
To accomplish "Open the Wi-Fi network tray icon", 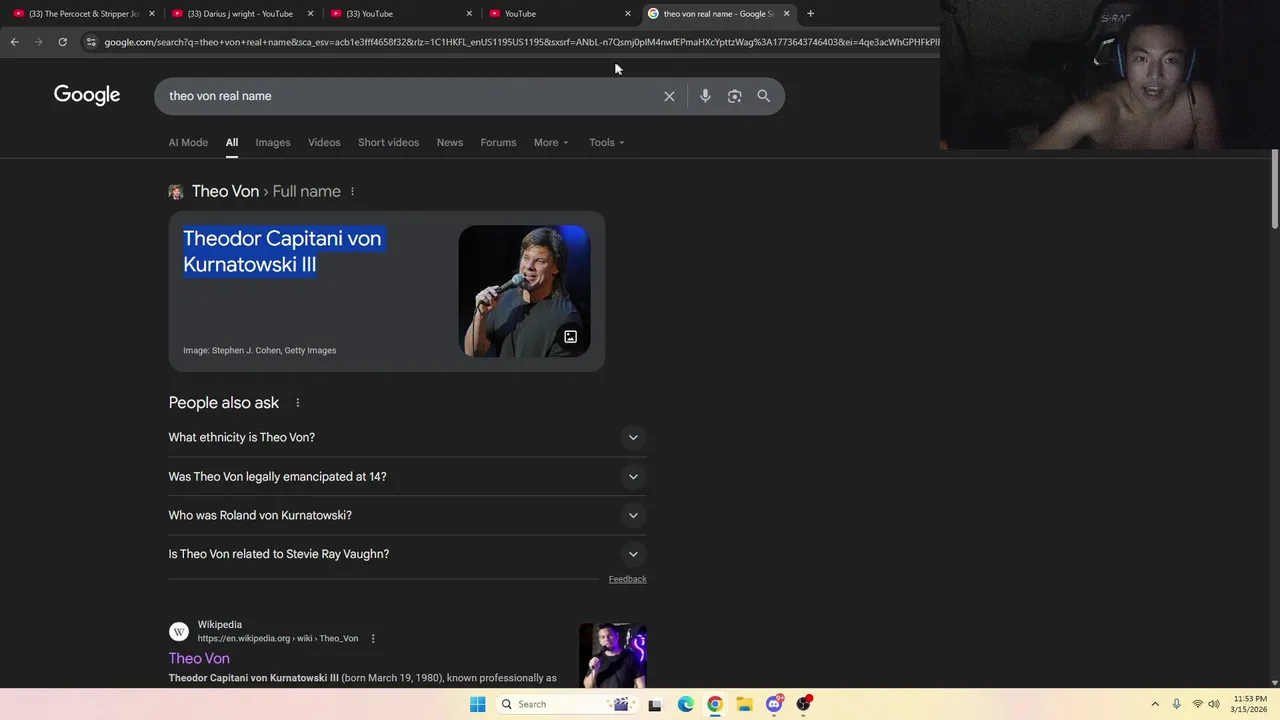I will click(x=1197, y=704).
